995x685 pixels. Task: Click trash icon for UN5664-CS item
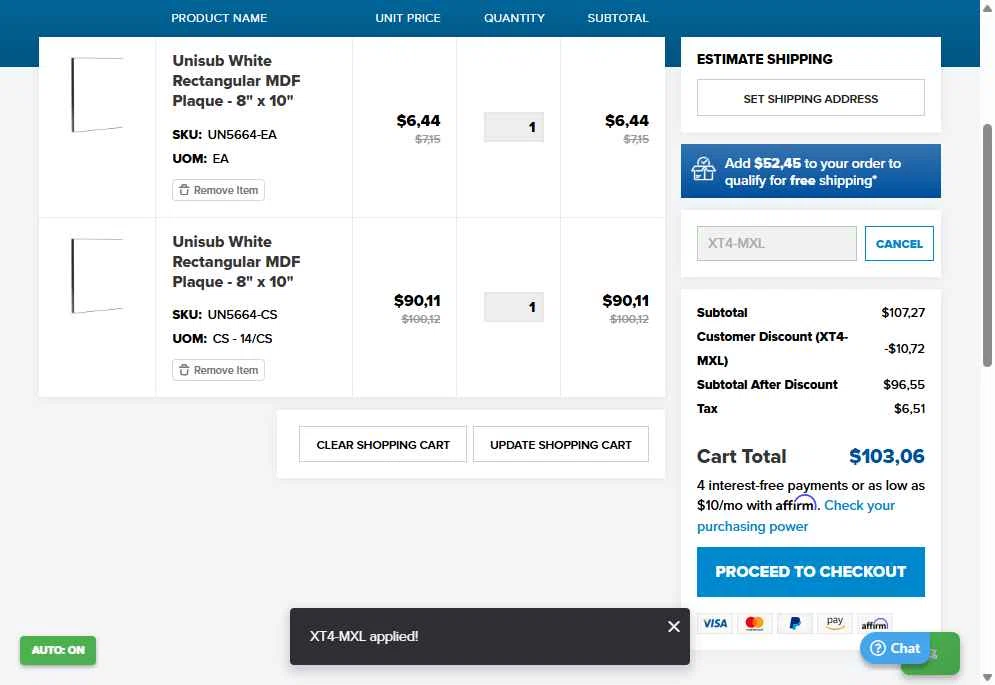(x=184, y=370)
